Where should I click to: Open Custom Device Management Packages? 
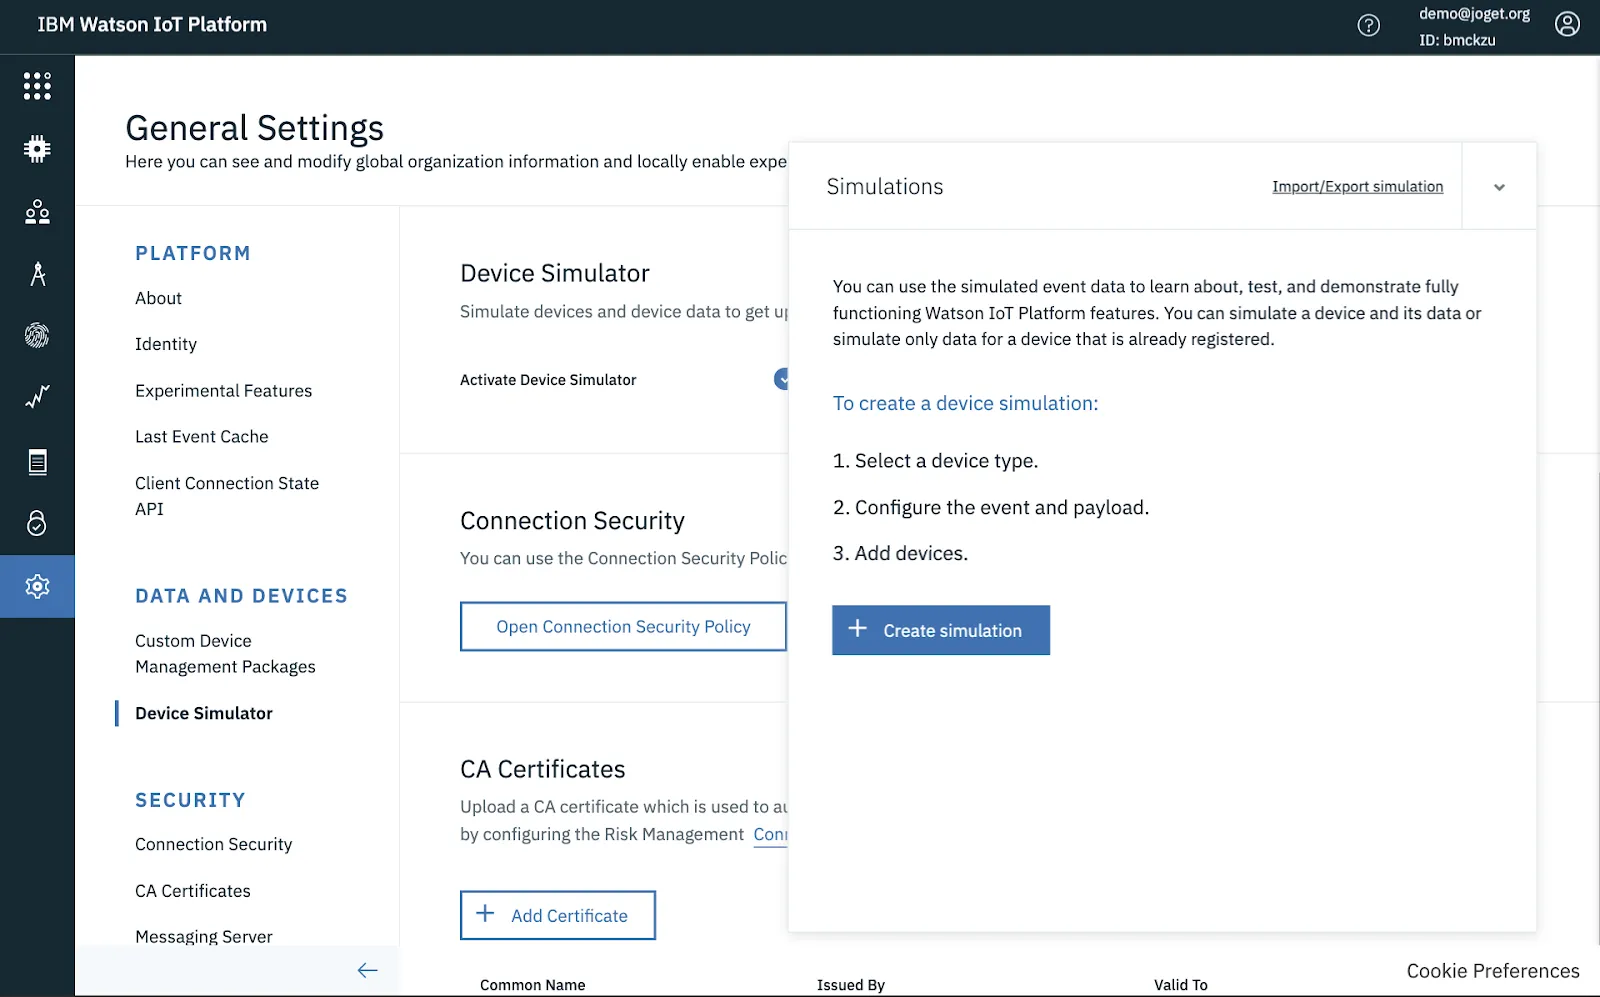(225, 654)
